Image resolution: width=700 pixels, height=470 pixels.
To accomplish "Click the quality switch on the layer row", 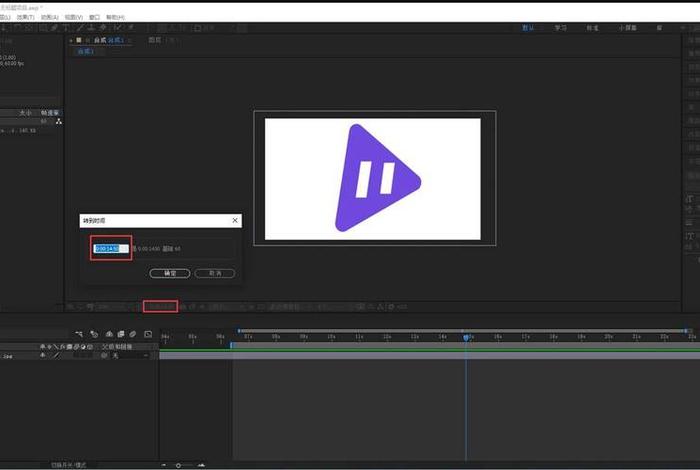I will pos(56,355).
